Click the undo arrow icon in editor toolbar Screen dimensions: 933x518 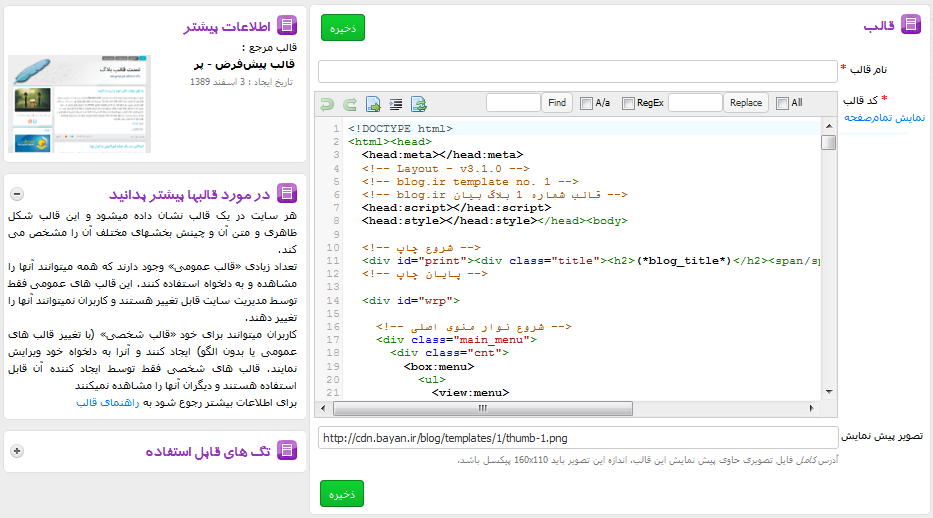pos(325,103)
